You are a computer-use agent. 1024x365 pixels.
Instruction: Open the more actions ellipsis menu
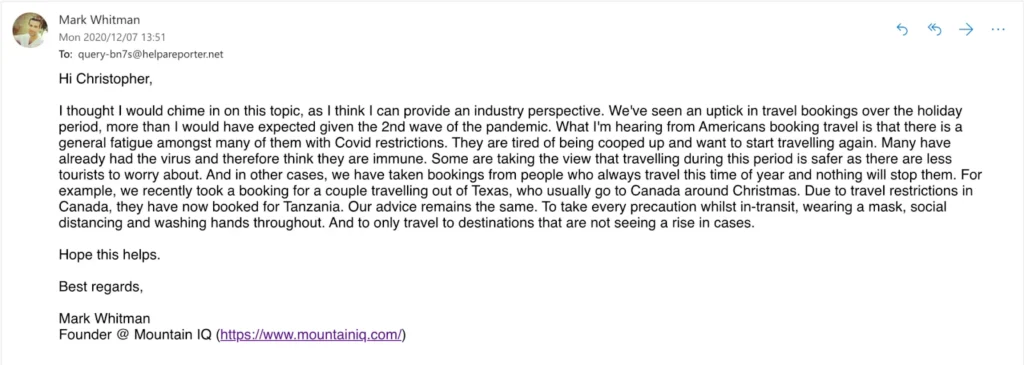click(x=998, y=29)
